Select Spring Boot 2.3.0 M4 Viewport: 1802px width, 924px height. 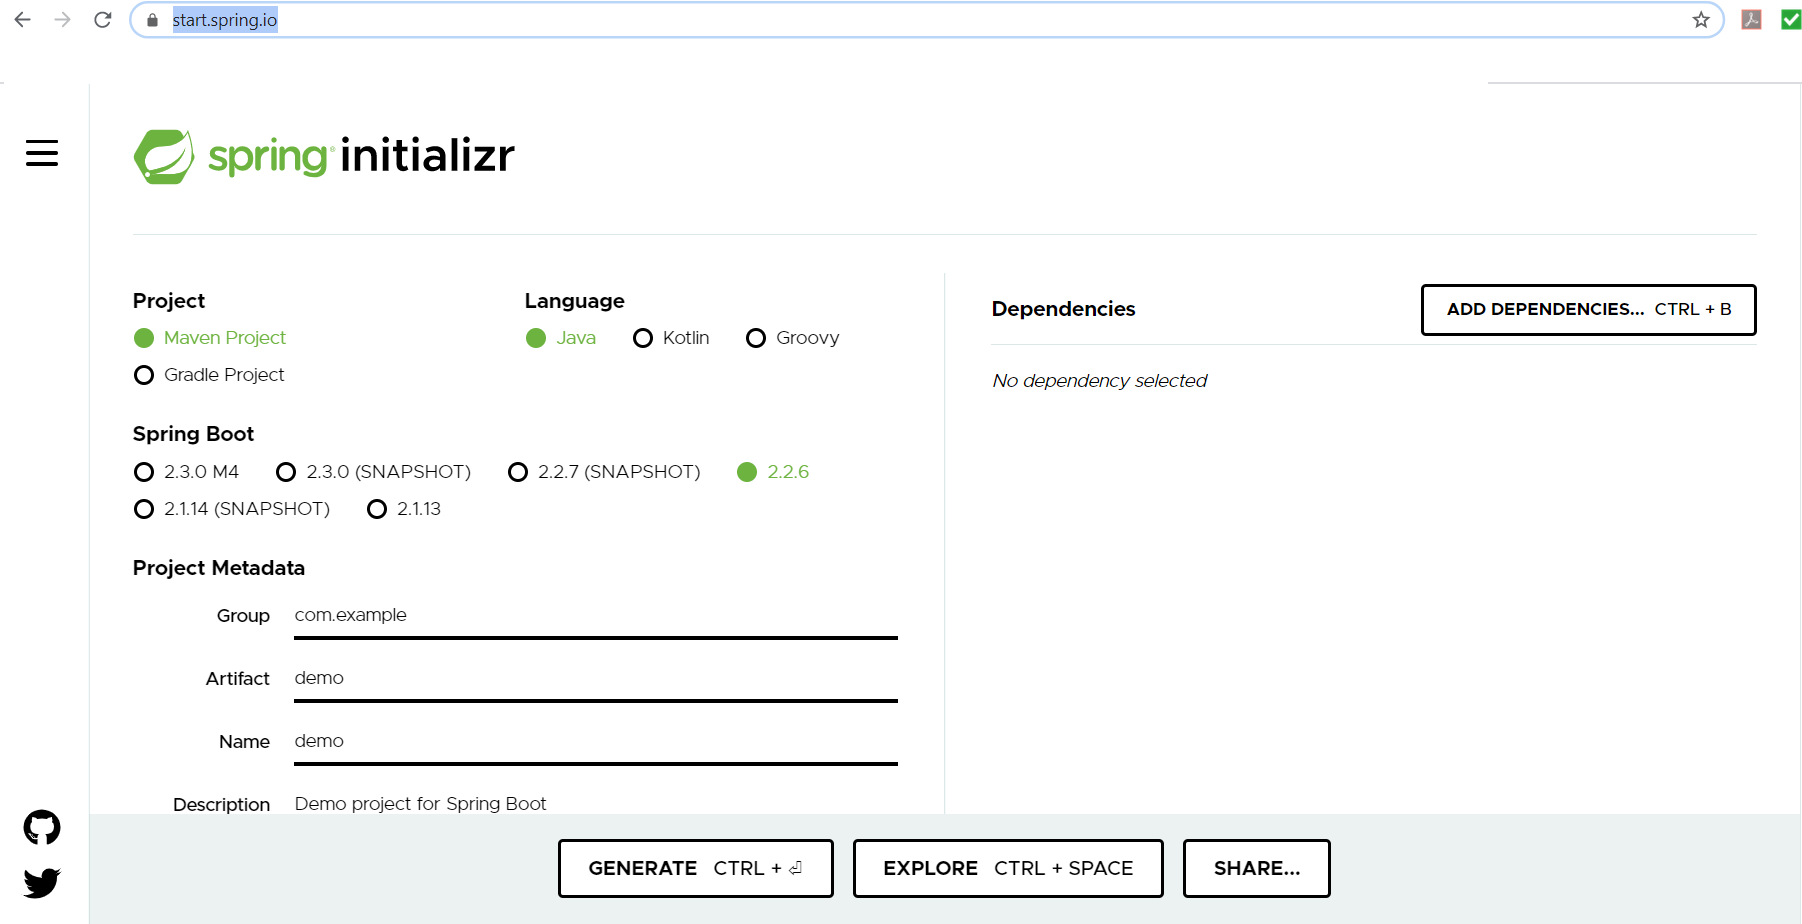[x=144, y=472]
